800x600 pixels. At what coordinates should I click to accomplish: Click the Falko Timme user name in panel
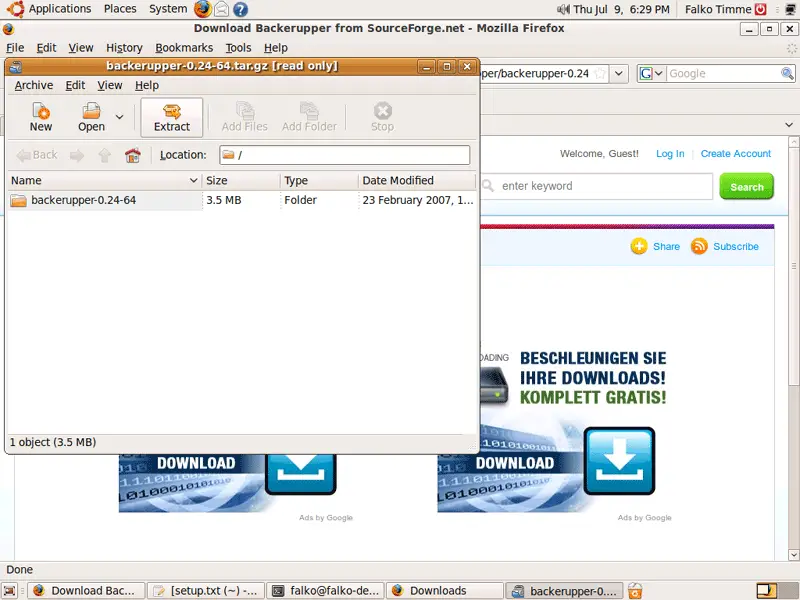(718, 9)
